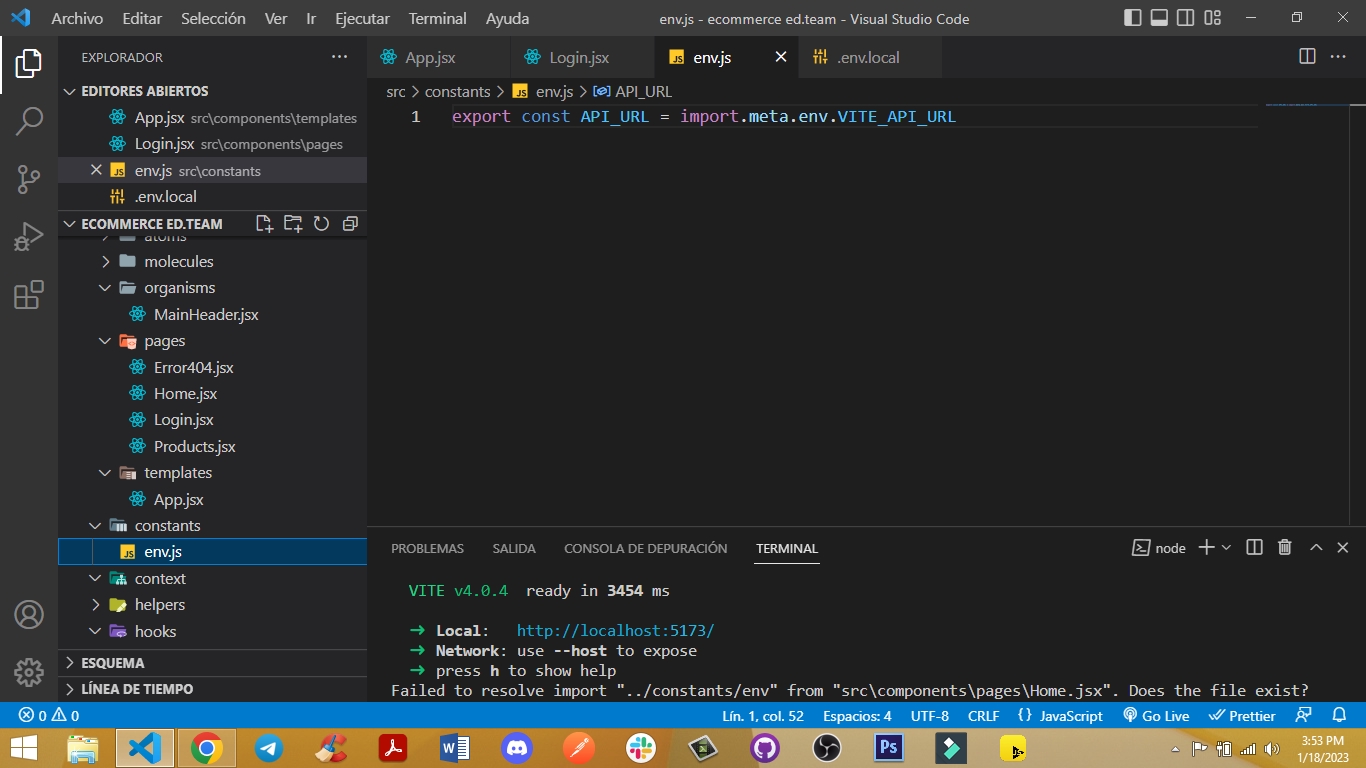1366x768 pixels.
Task: Open the localhost:5173 link in terminal
Action: (615, 631)
